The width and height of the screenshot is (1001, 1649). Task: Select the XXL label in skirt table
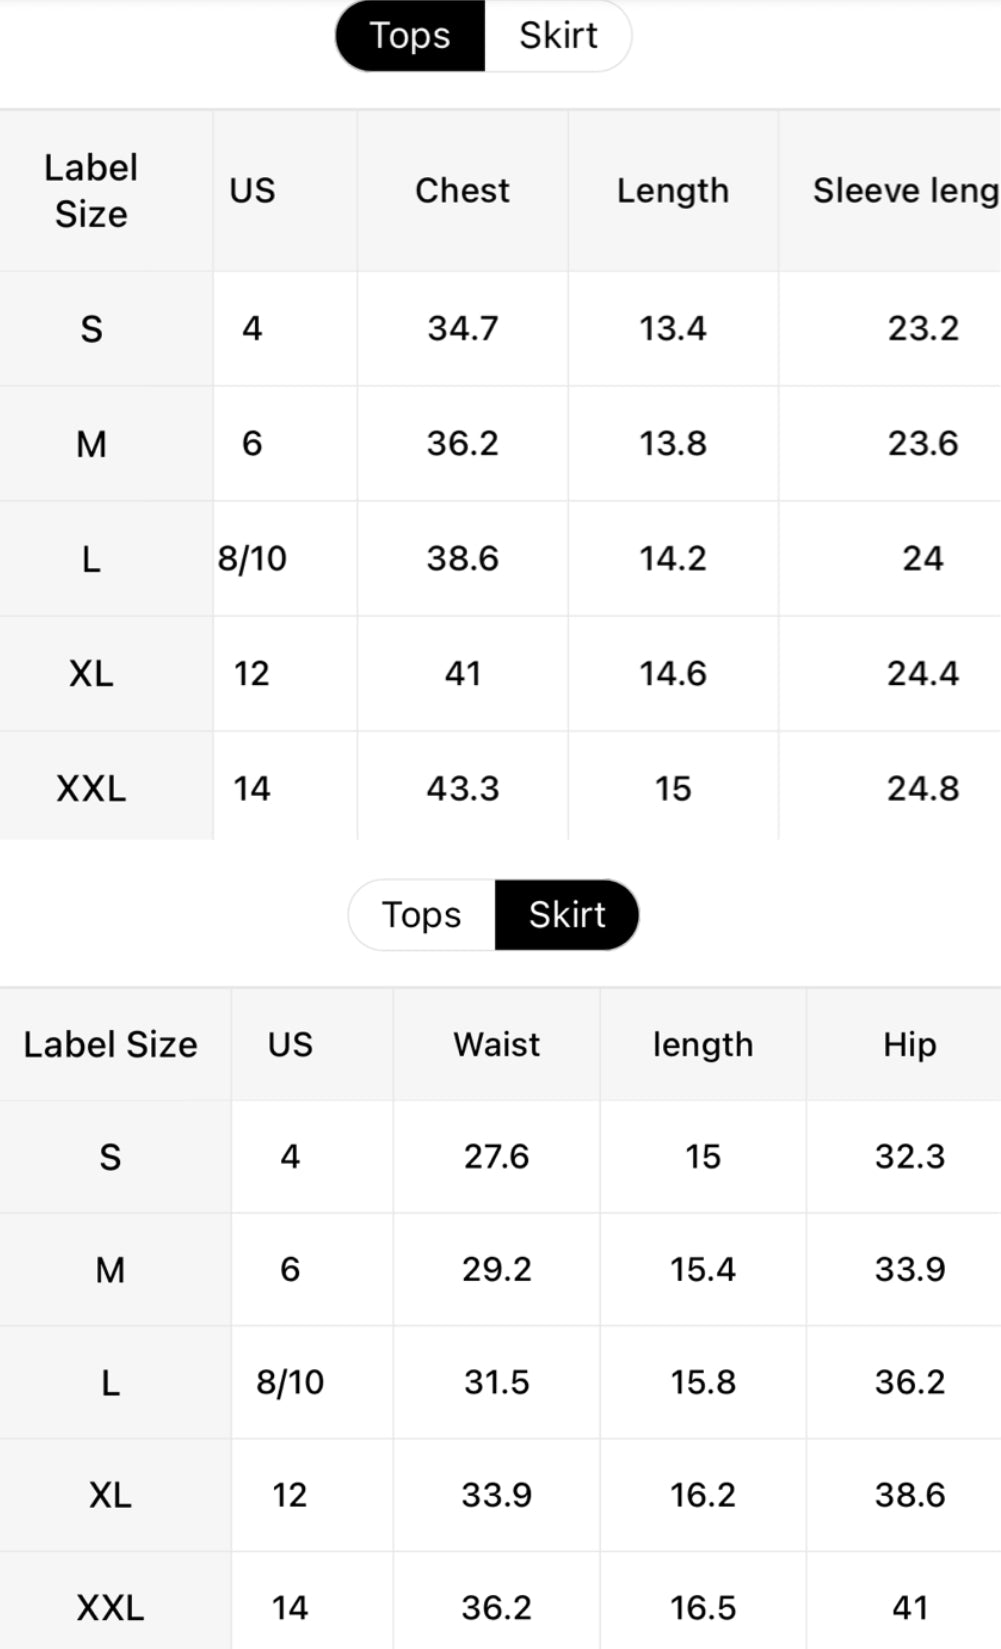(110, 1607)
